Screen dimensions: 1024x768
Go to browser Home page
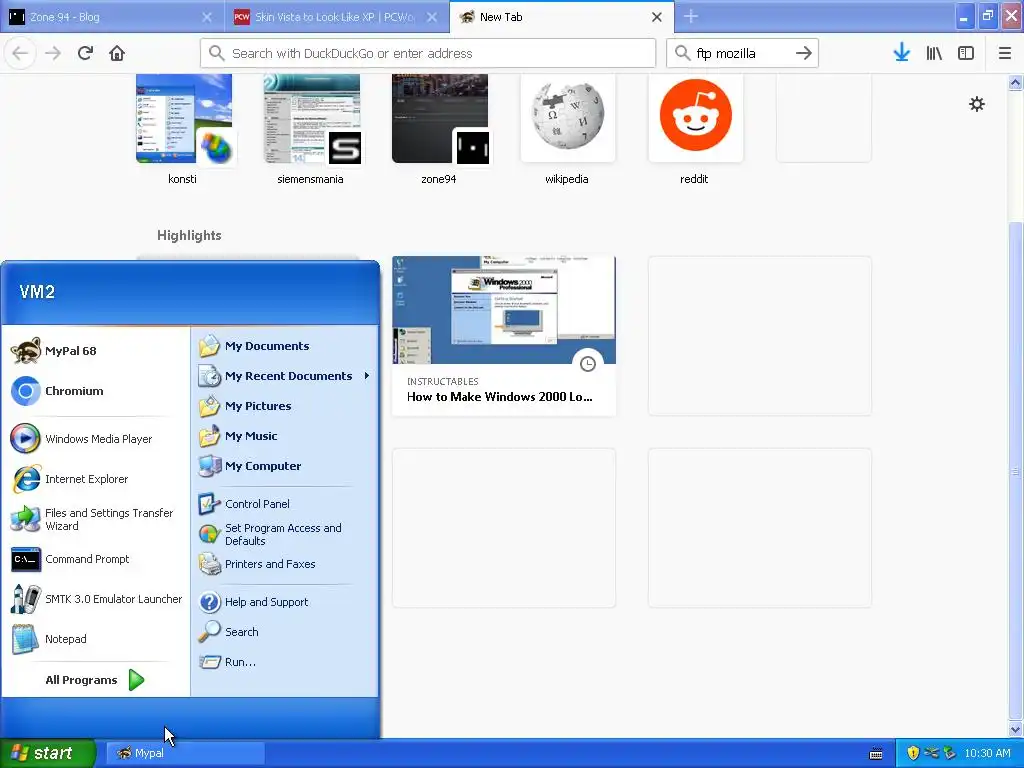(117, 53)
